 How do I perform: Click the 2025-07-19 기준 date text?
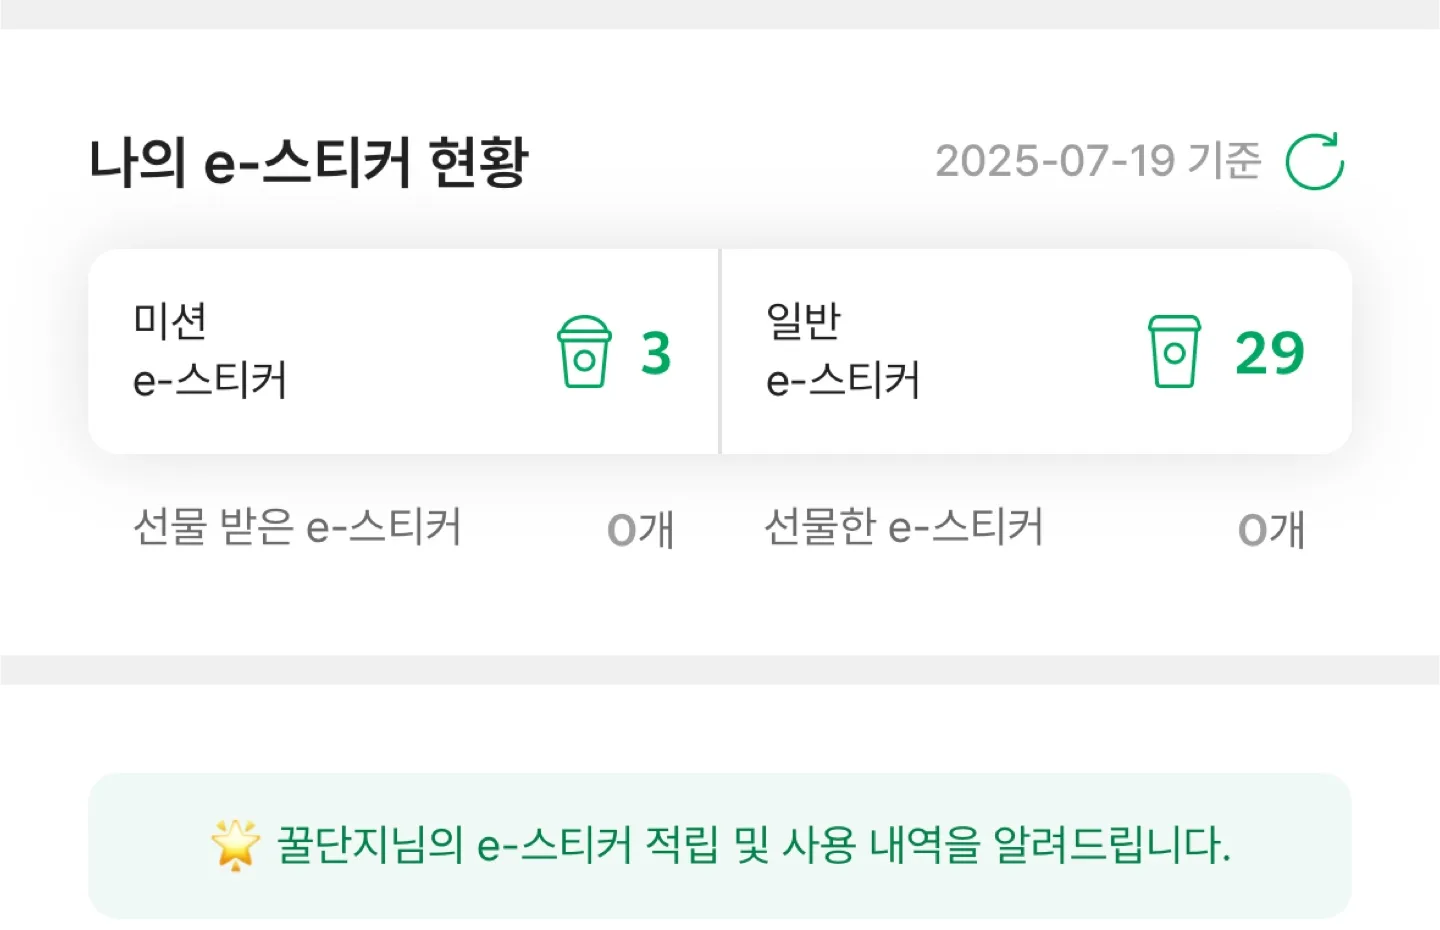tap(1098, 161)
